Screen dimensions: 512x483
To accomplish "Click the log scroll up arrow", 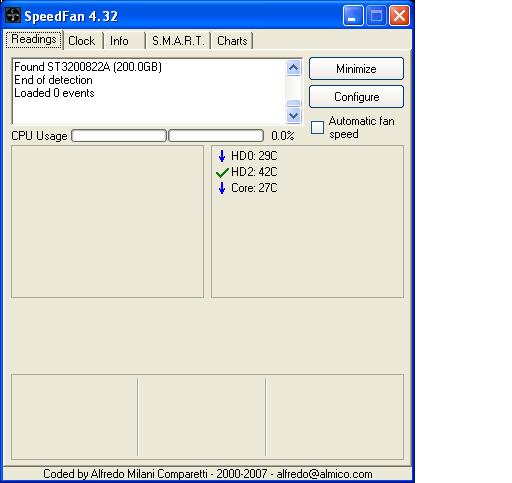I will pyautogui.click(x=293, y=68).
